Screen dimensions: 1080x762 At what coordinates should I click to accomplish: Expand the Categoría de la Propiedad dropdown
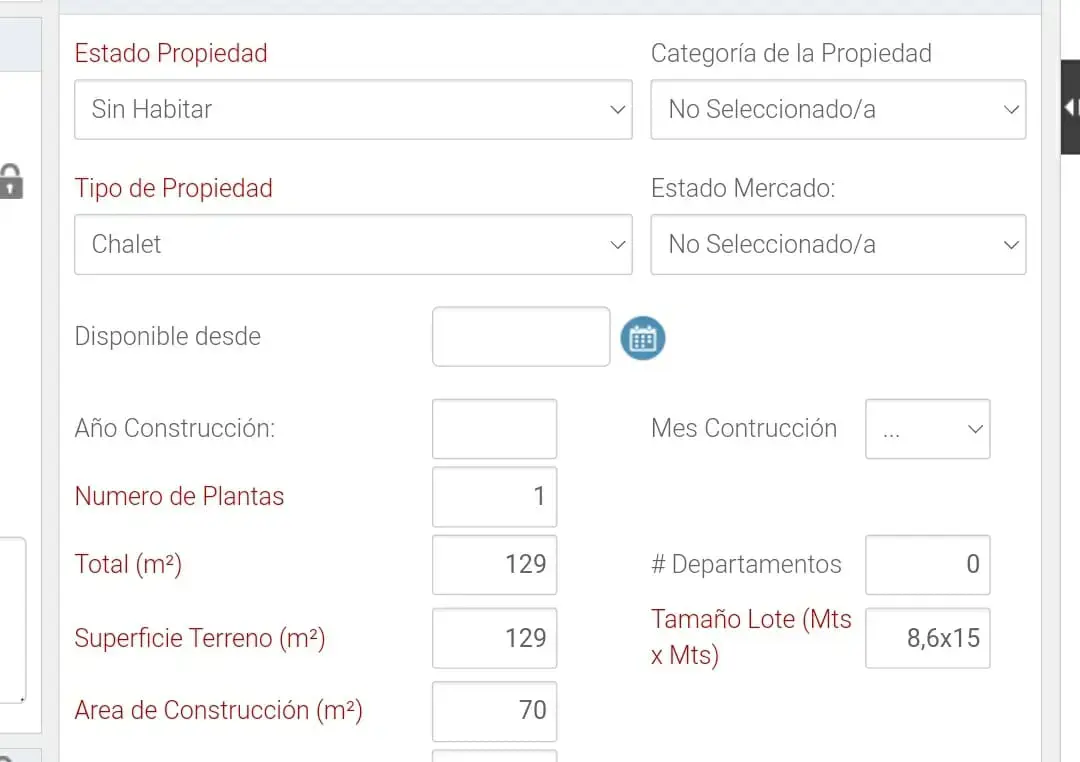pos(838,109)
